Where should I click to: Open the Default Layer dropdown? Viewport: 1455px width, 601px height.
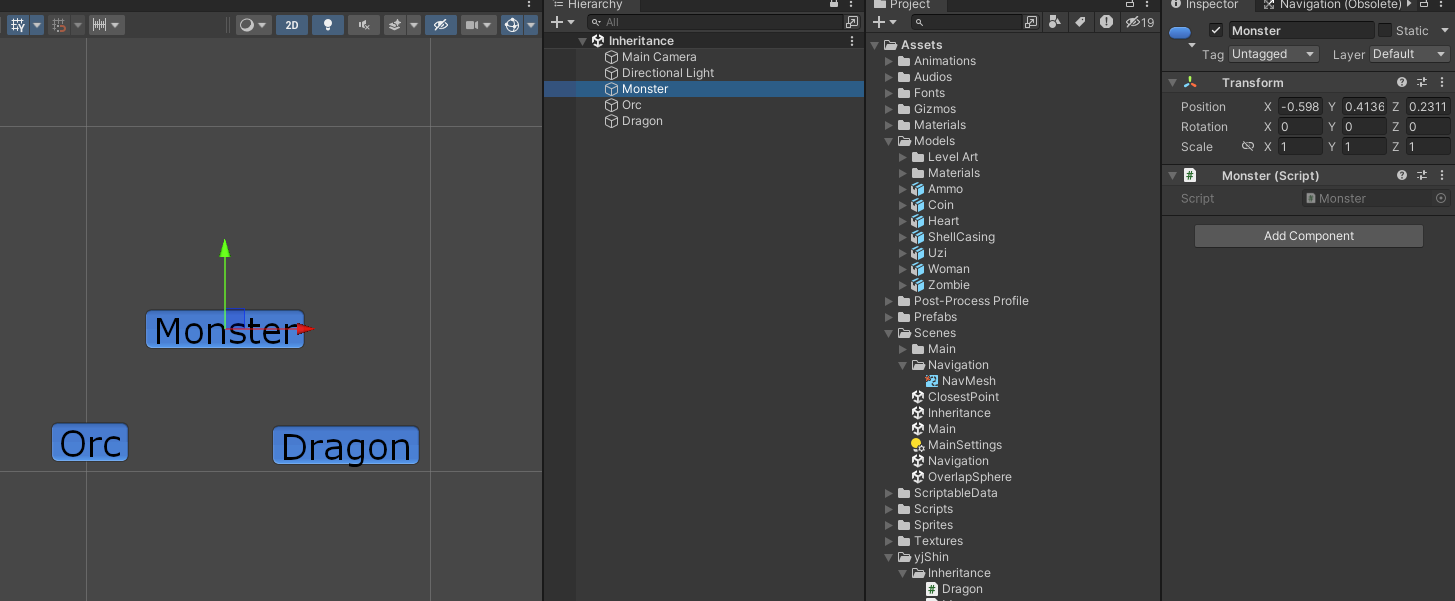(x=1409, y=54)
